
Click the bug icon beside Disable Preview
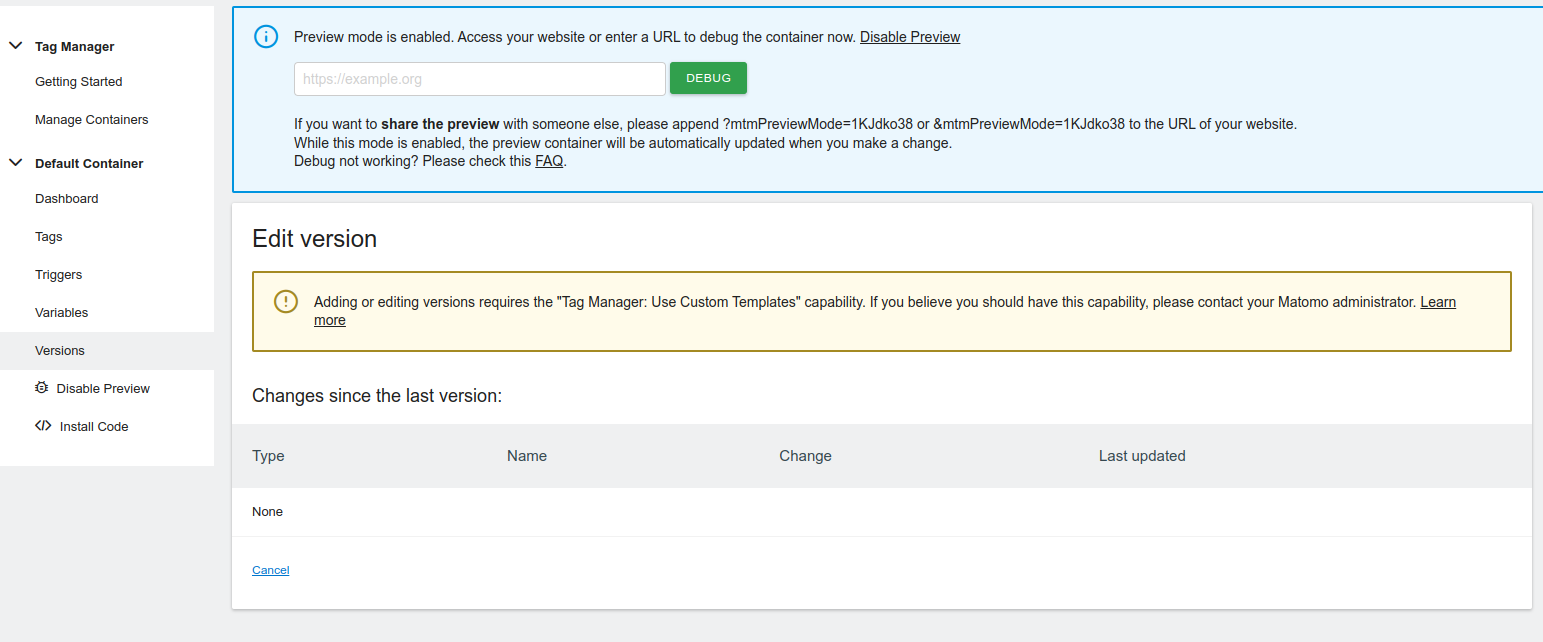click(x=41, y=388)
